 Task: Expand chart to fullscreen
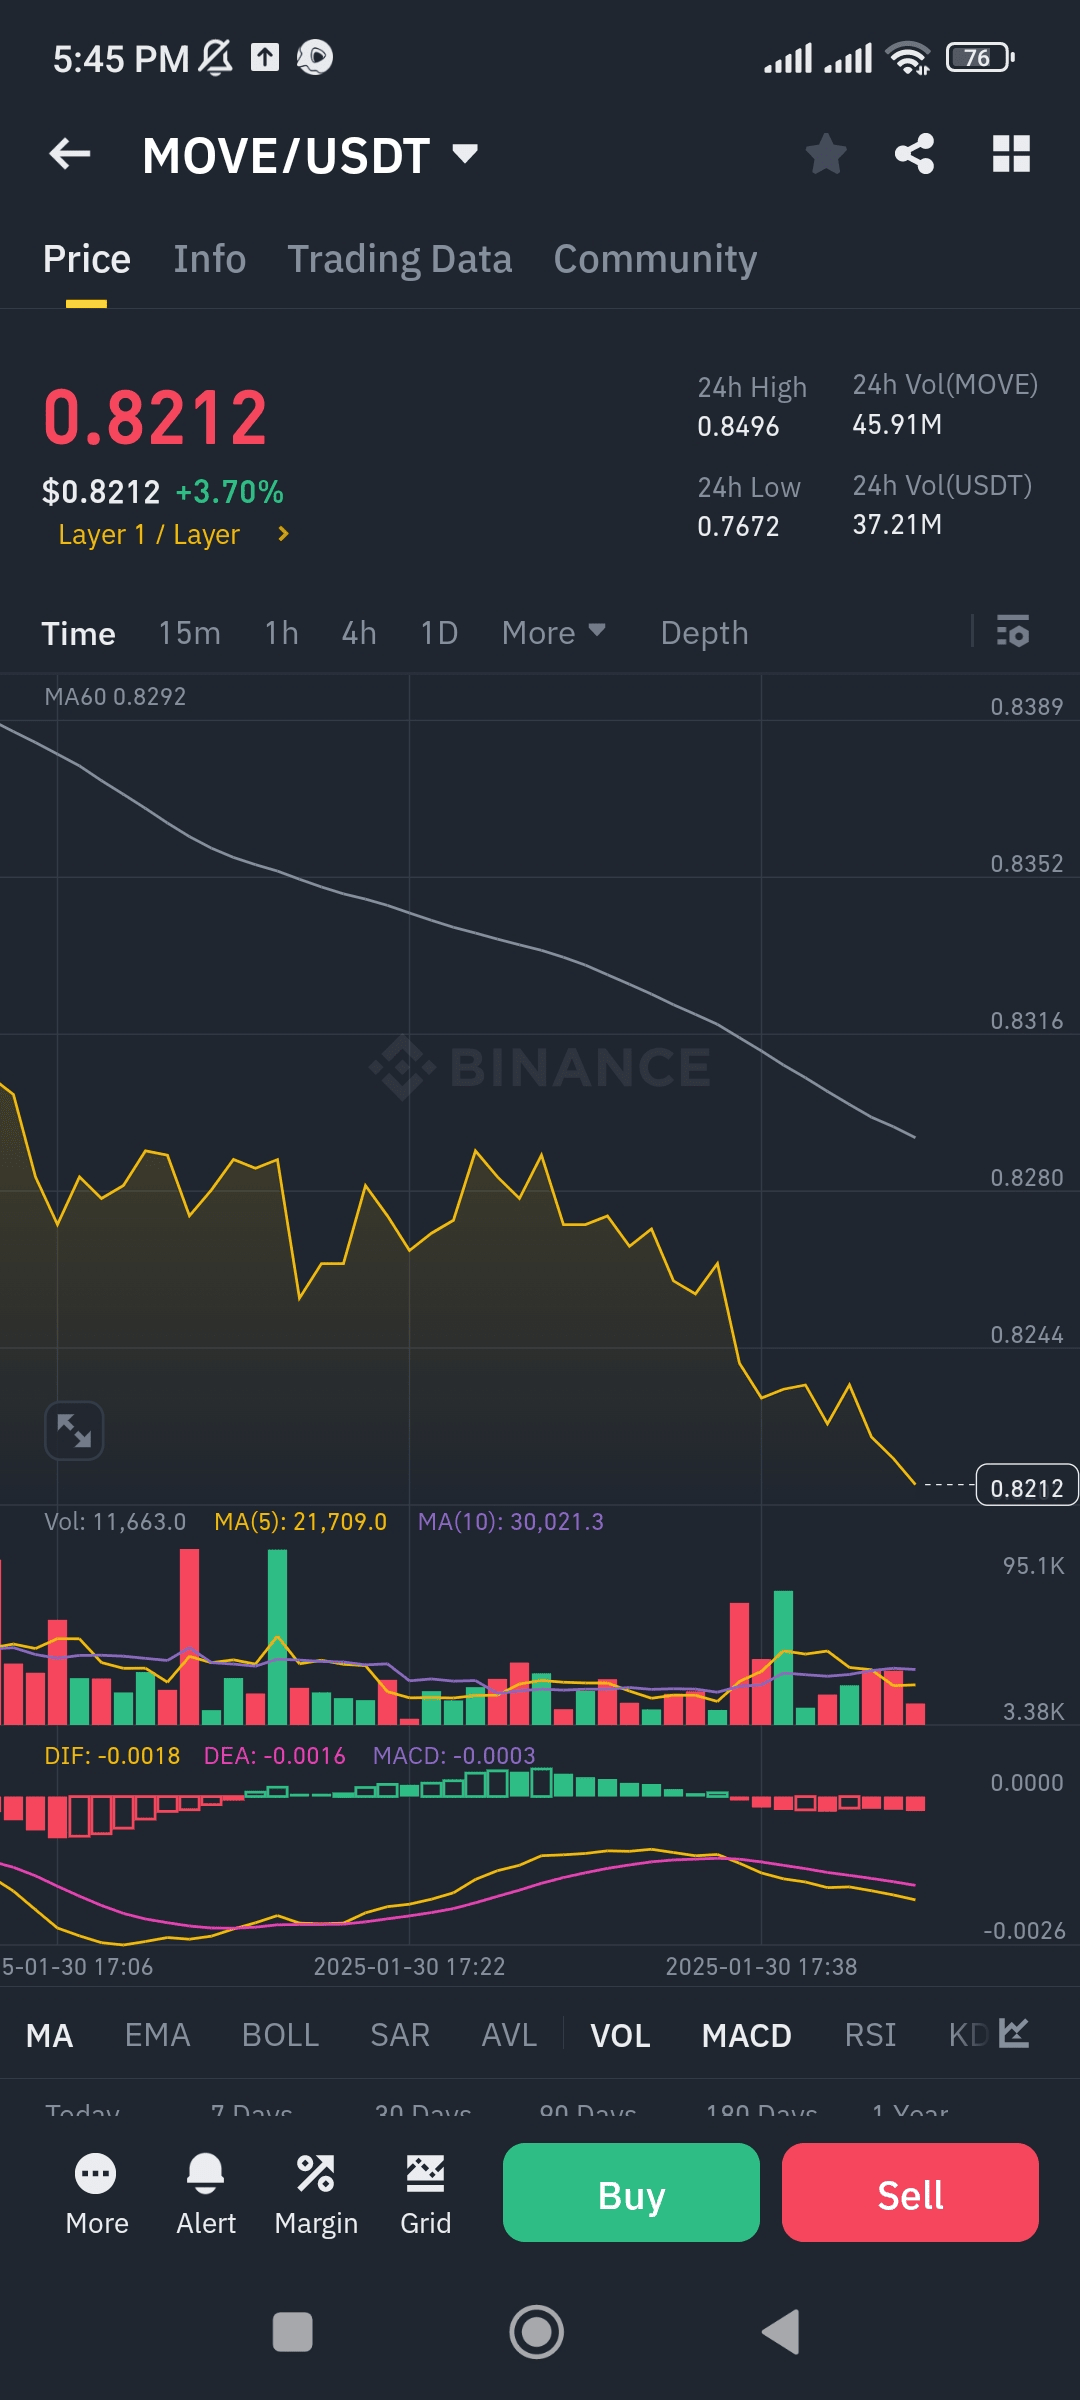click(74, 1430)
